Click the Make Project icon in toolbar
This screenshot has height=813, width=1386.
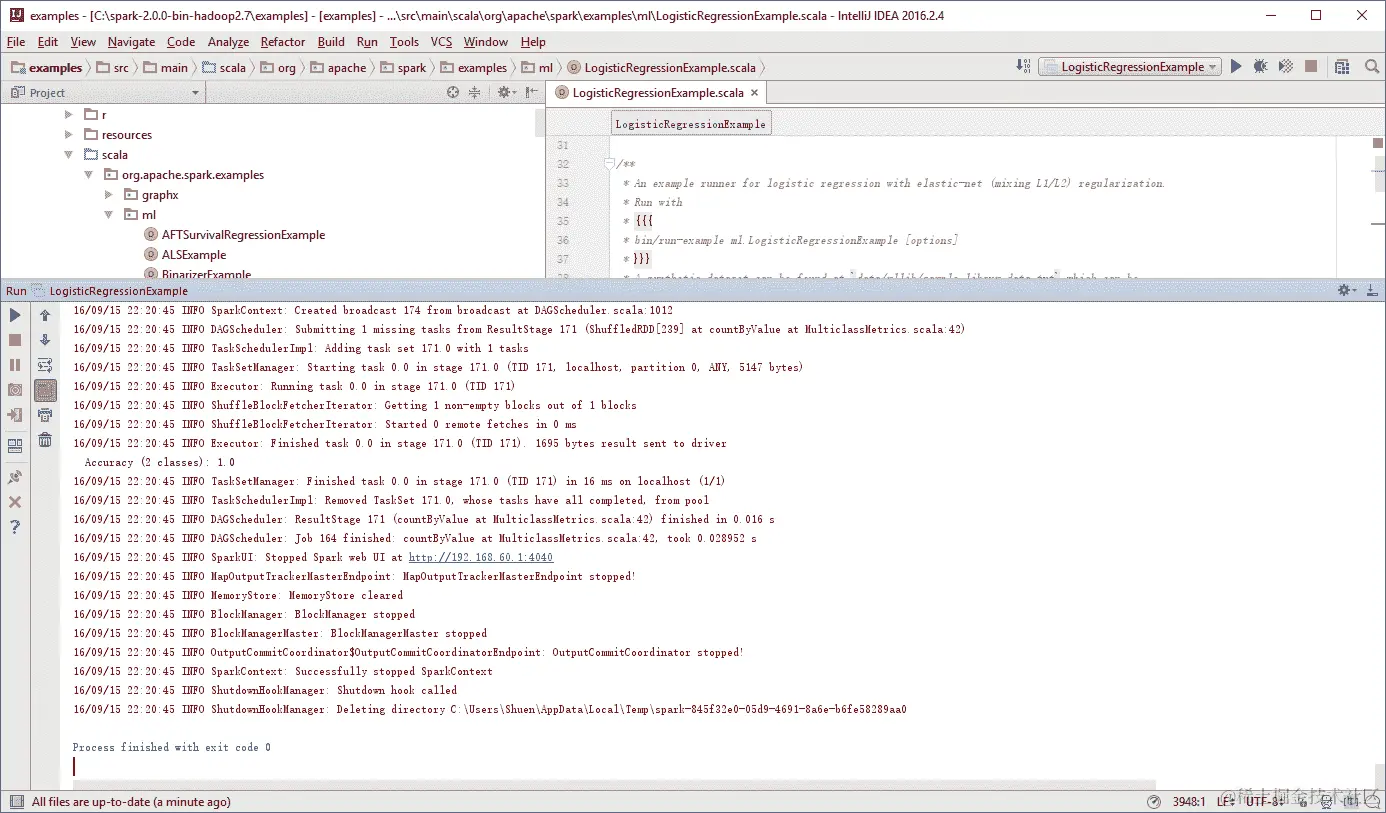click(x=1023, y=66)
